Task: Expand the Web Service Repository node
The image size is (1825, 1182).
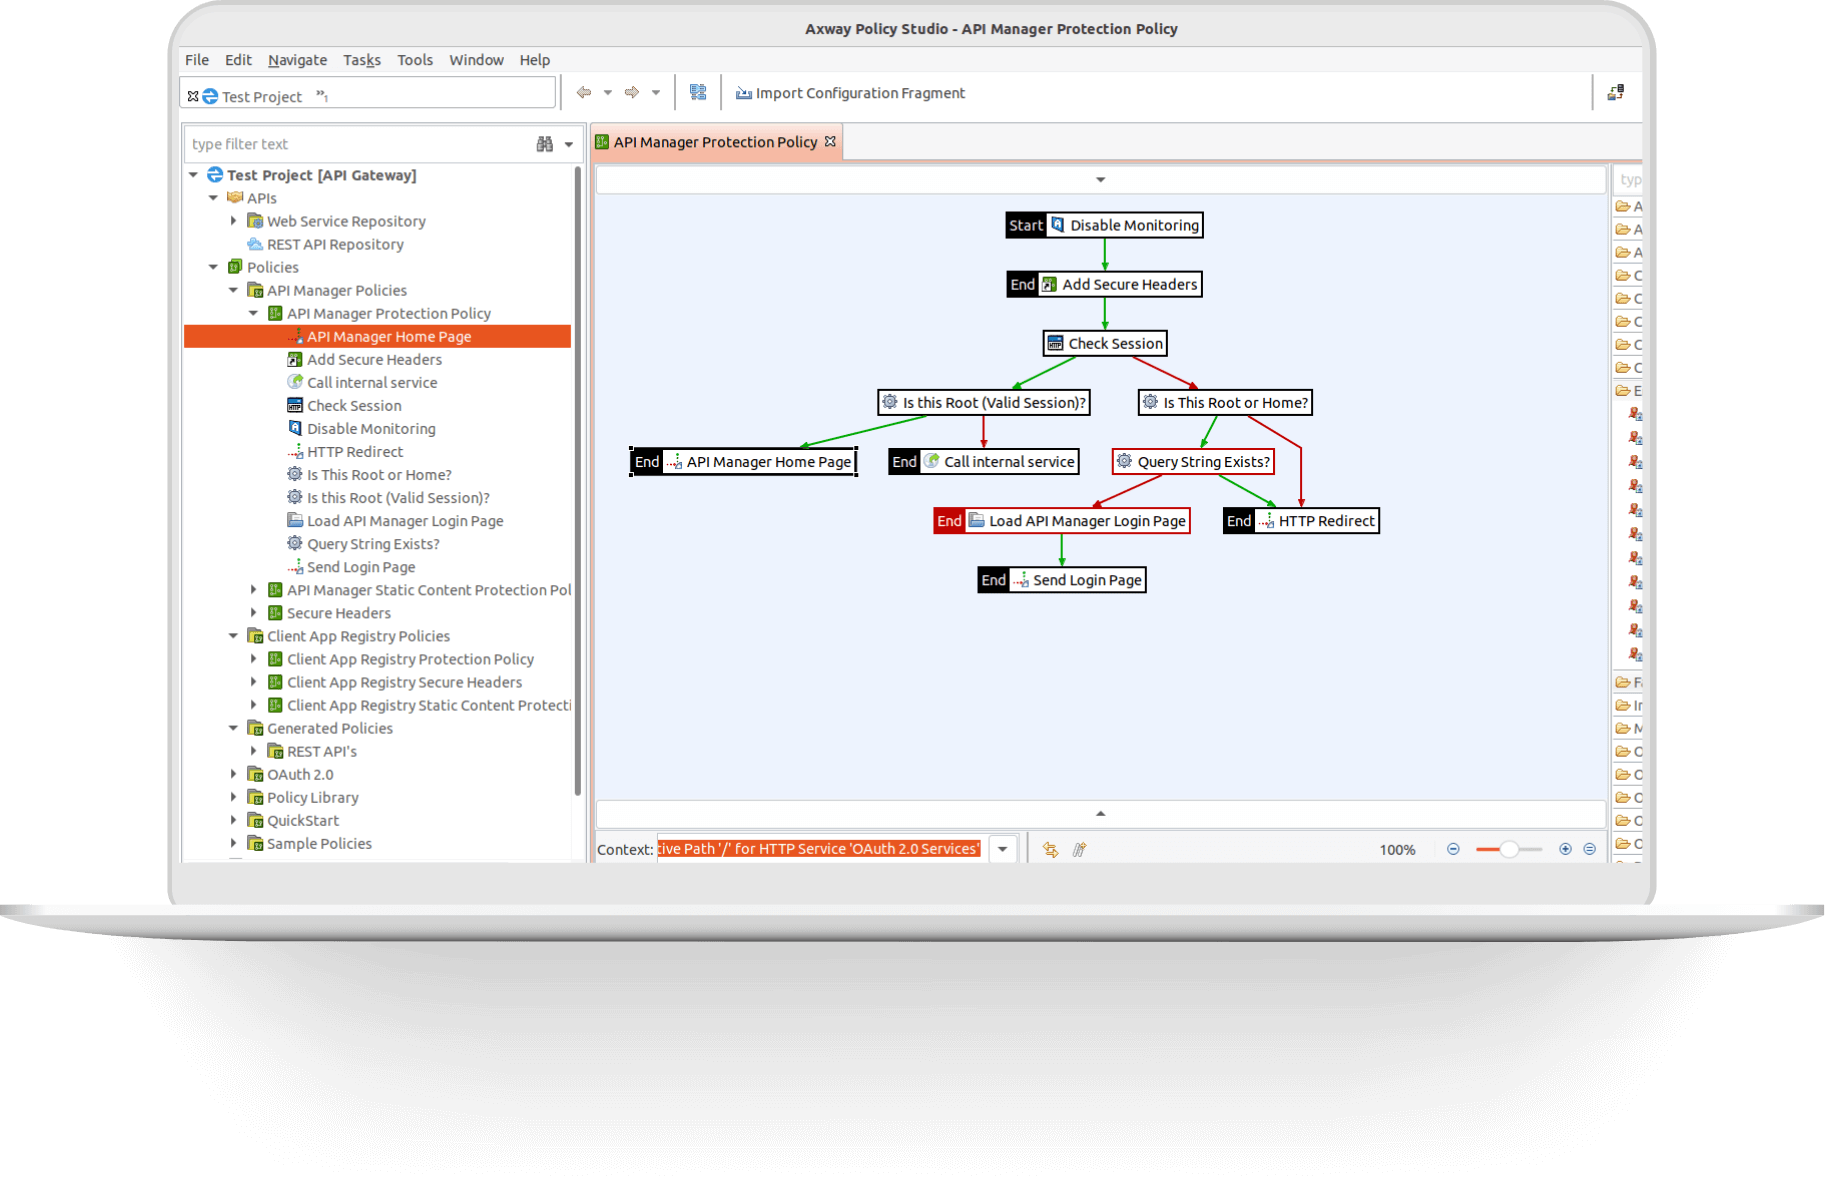Action: coord(234,221)
